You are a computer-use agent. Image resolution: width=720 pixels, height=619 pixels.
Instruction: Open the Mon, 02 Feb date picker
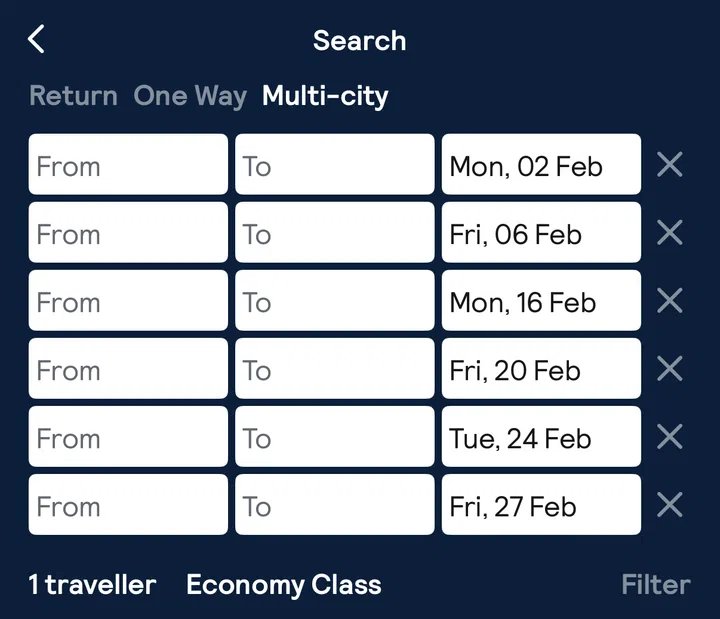click(541, 165)
